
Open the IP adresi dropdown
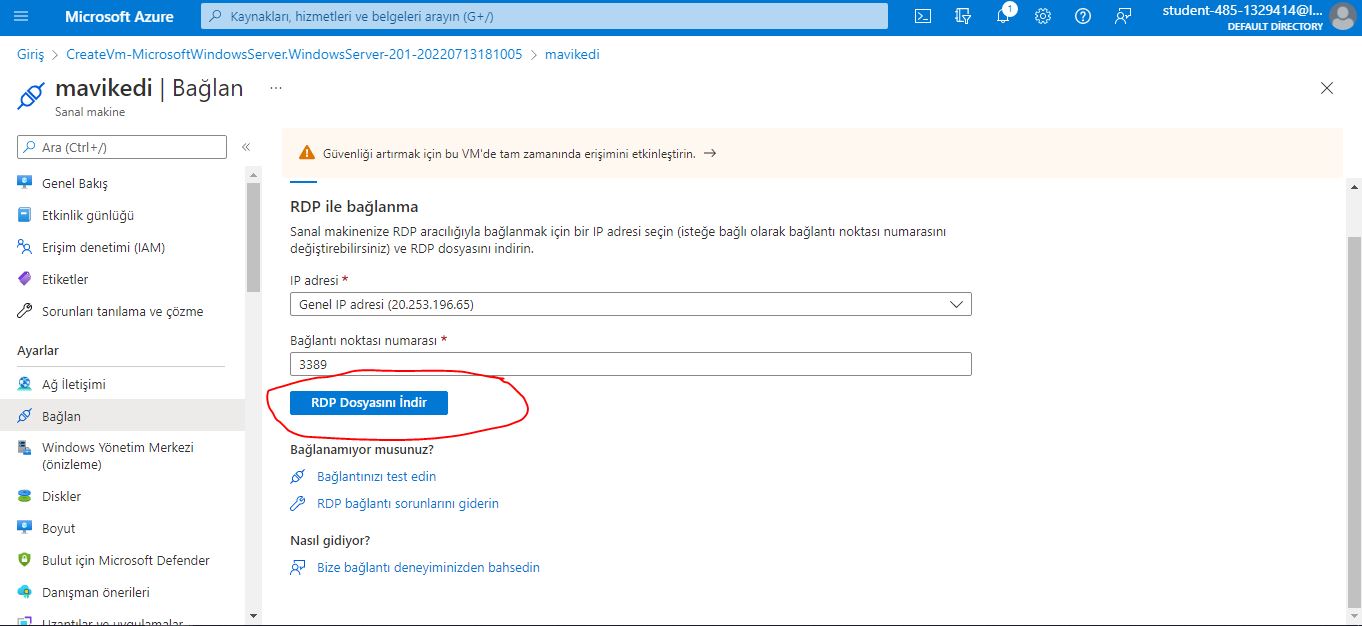(630, 304)
